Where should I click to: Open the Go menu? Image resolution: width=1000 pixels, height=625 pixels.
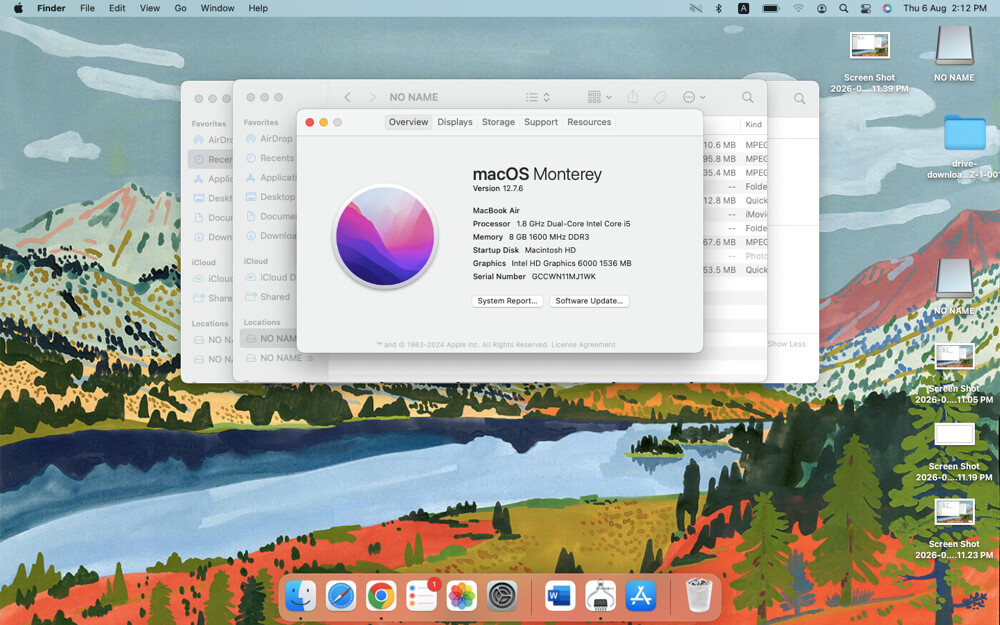pos(180,8)
